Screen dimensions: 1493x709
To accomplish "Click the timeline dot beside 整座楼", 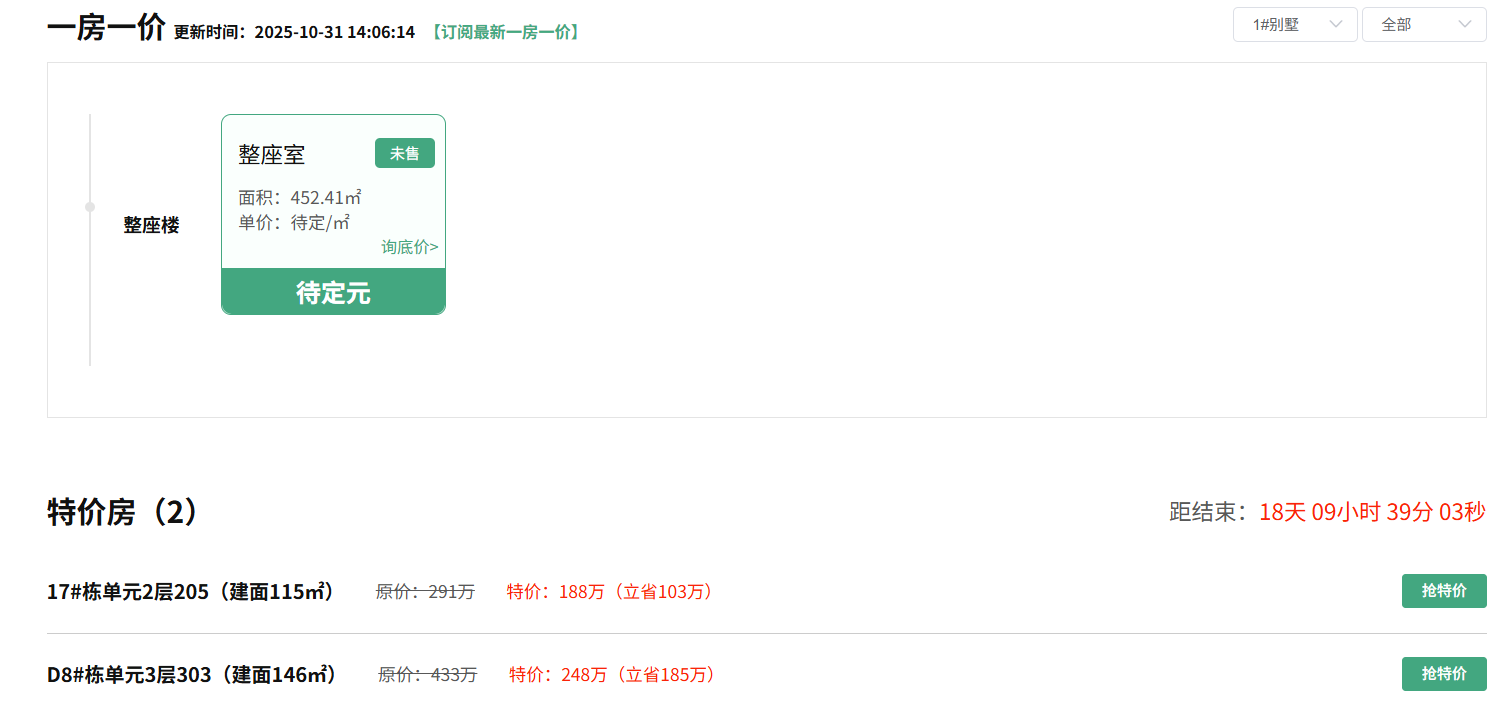I will tap(90, 207).
